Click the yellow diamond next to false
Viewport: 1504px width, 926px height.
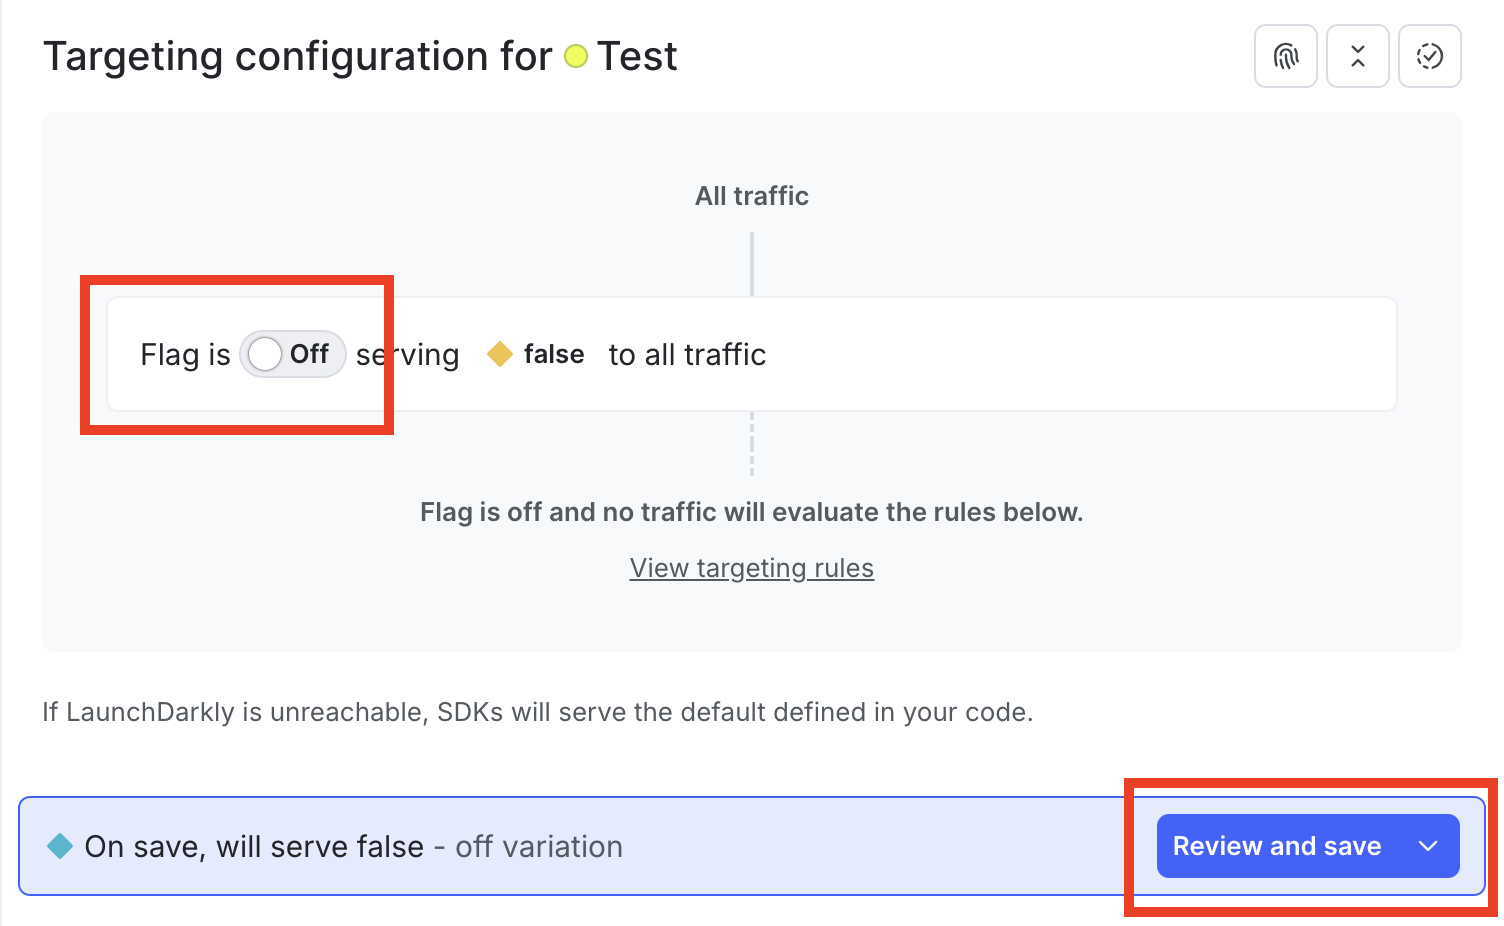point(500,354)
